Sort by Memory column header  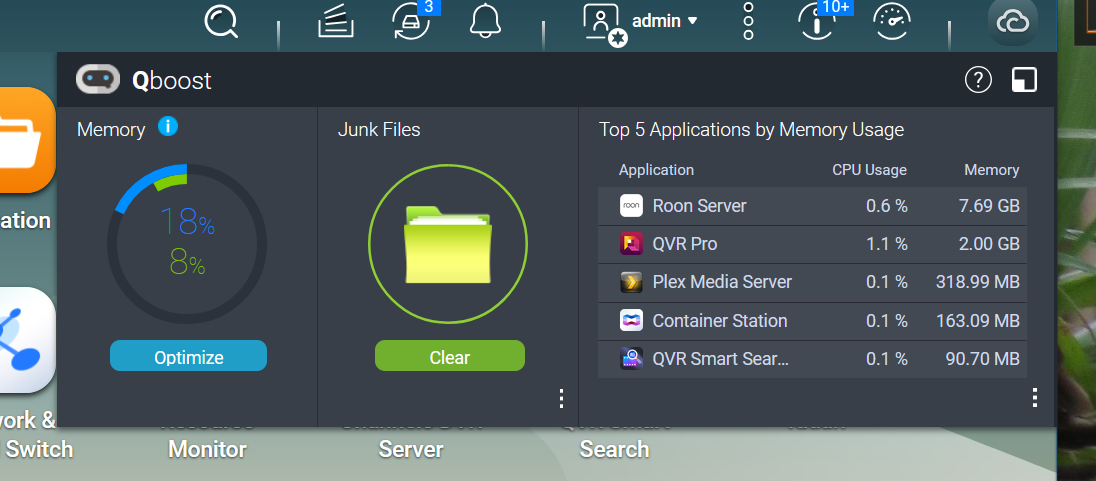[x=991, y=170]
